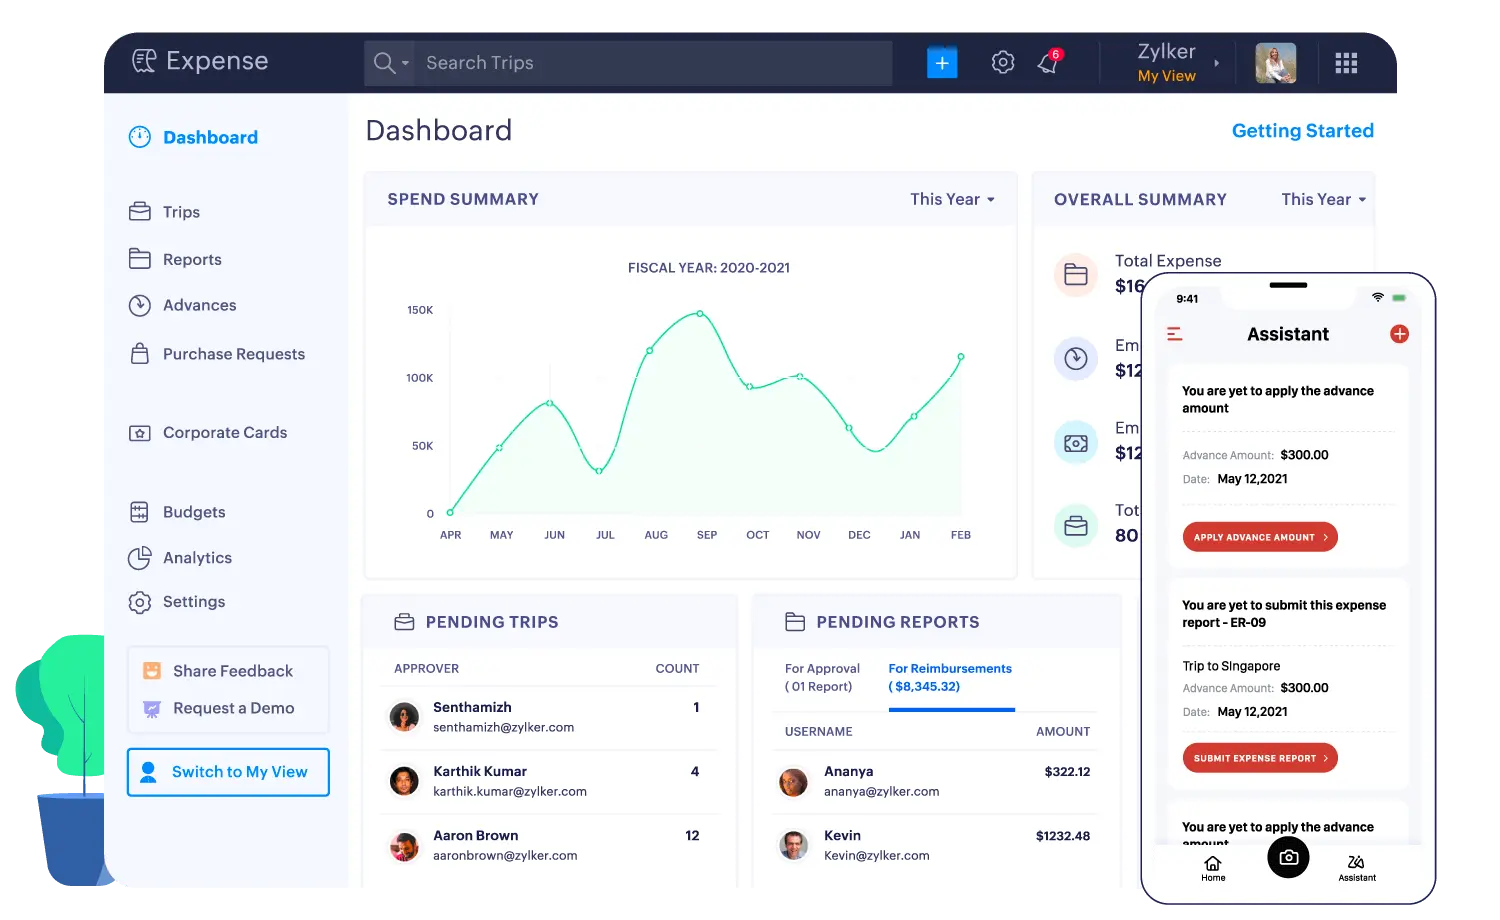Viewport: 1500px width, 920px height.
Task: Click Switch to My View
Action: tap(228, 771)
